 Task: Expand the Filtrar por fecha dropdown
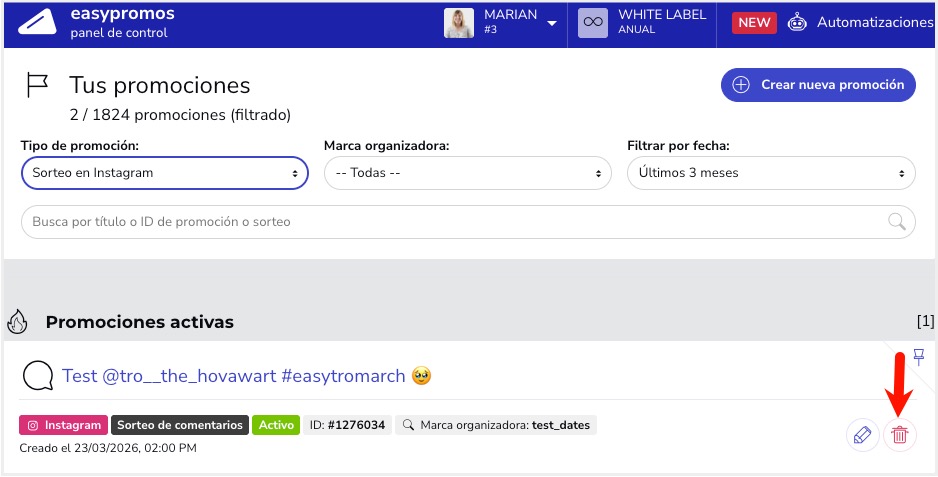tap(770, 173)
